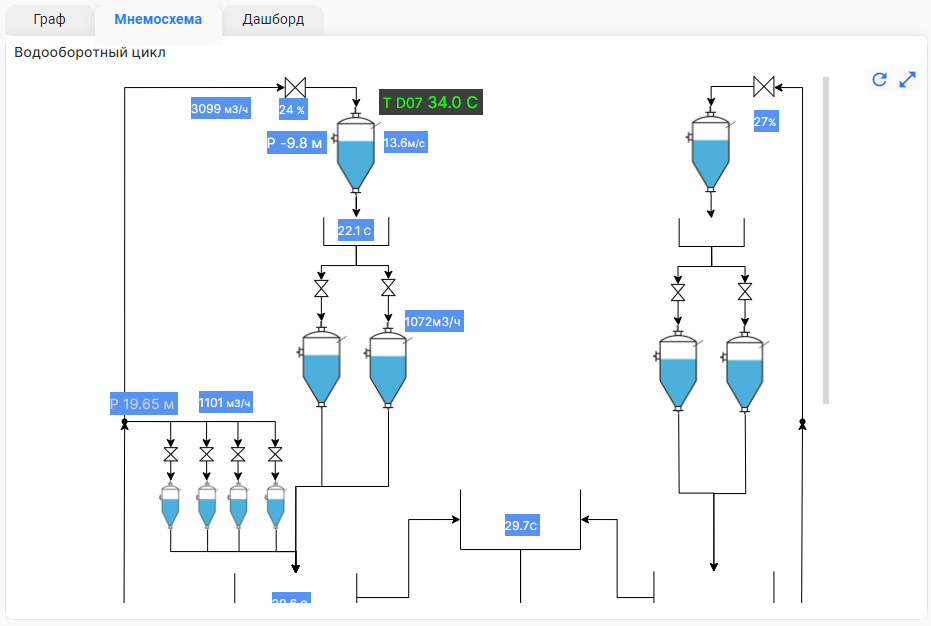Click the tank below the 1072м3/ч label

click(x=388, y=367)
